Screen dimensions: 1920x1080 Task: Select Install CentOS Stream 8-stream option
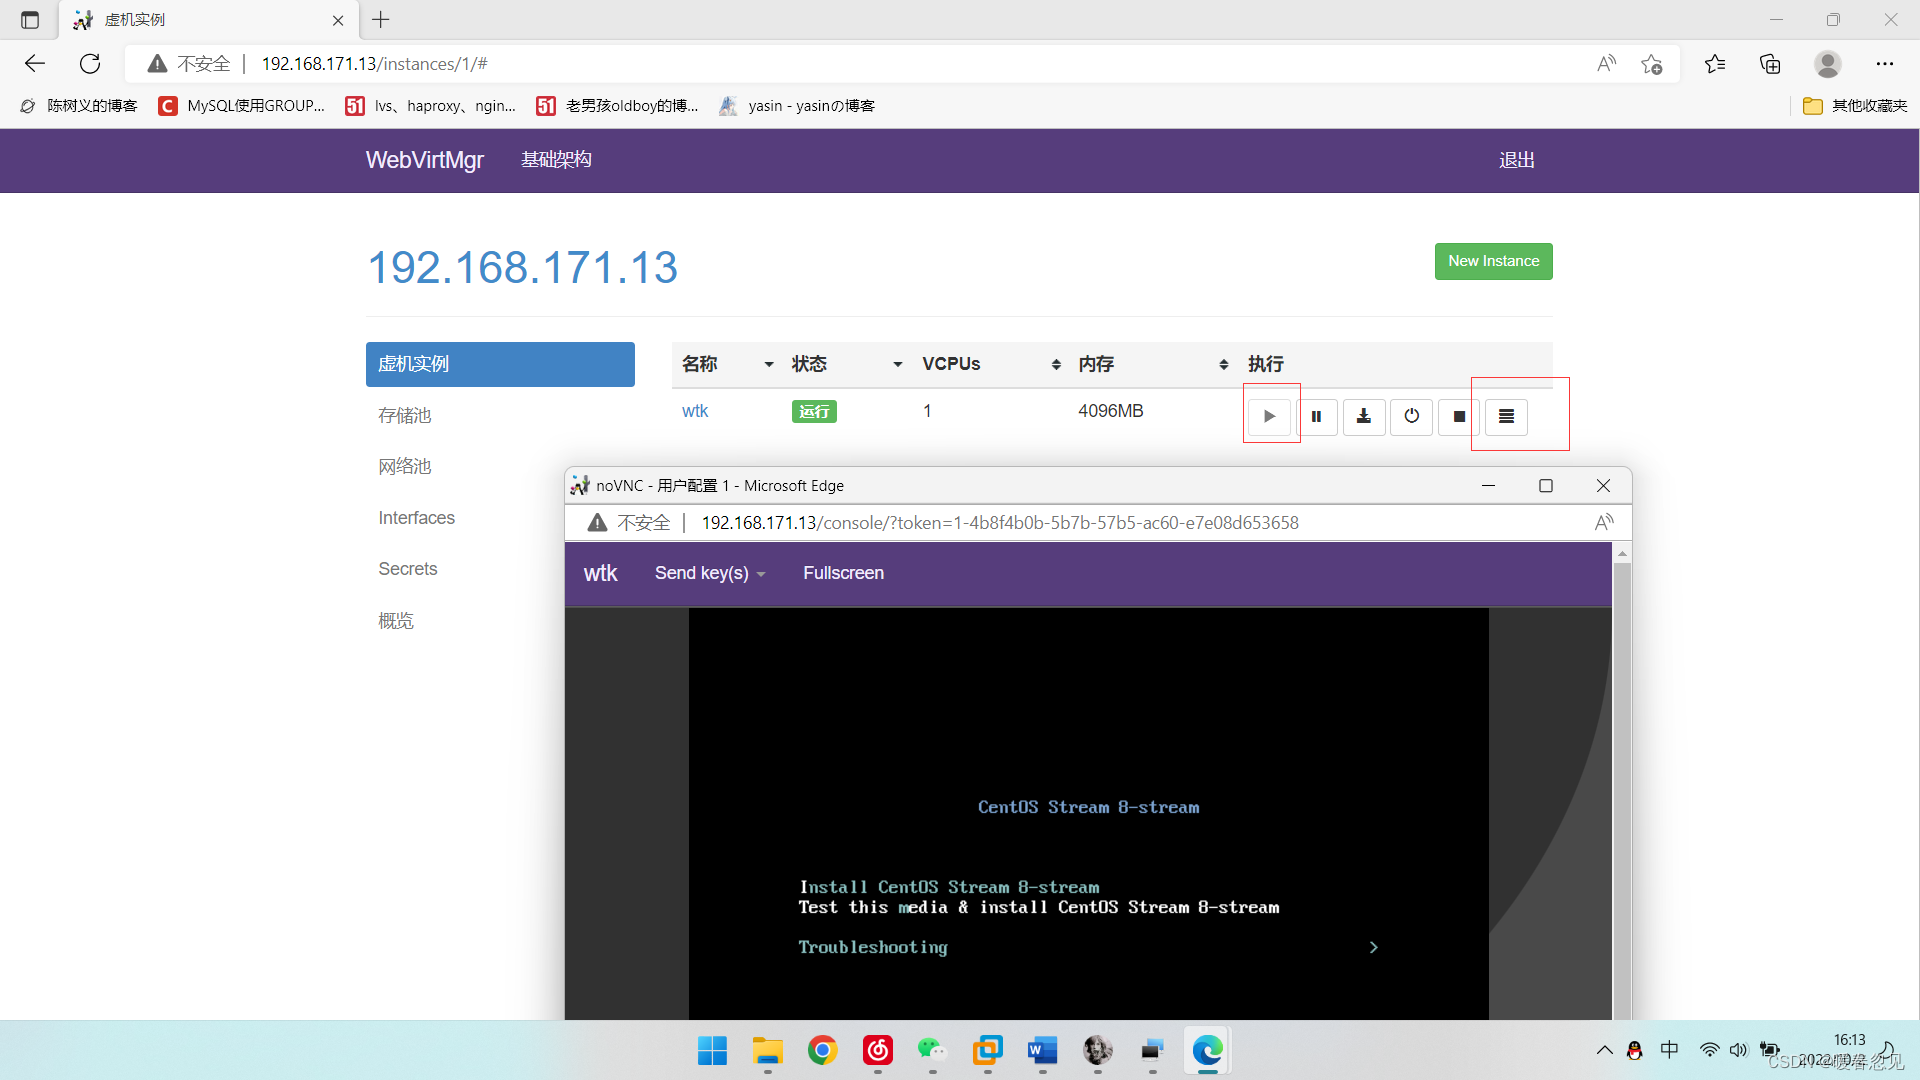coord(949,887)
